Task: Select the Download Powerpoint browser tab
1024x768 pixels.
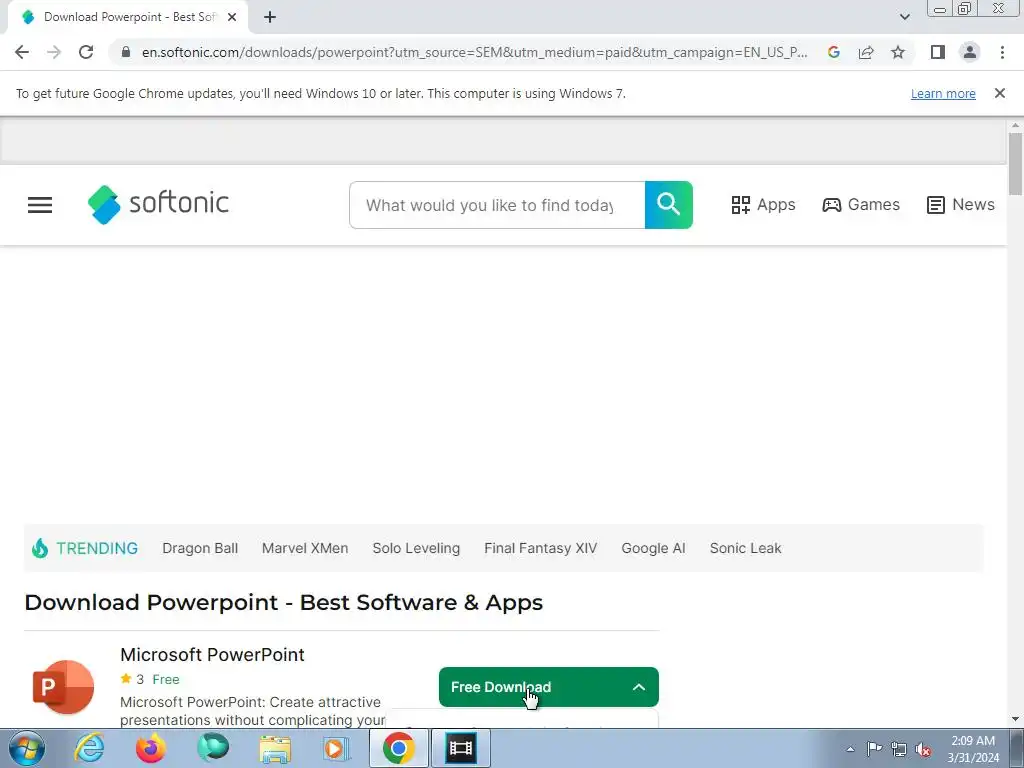Action: click(127, 17)
